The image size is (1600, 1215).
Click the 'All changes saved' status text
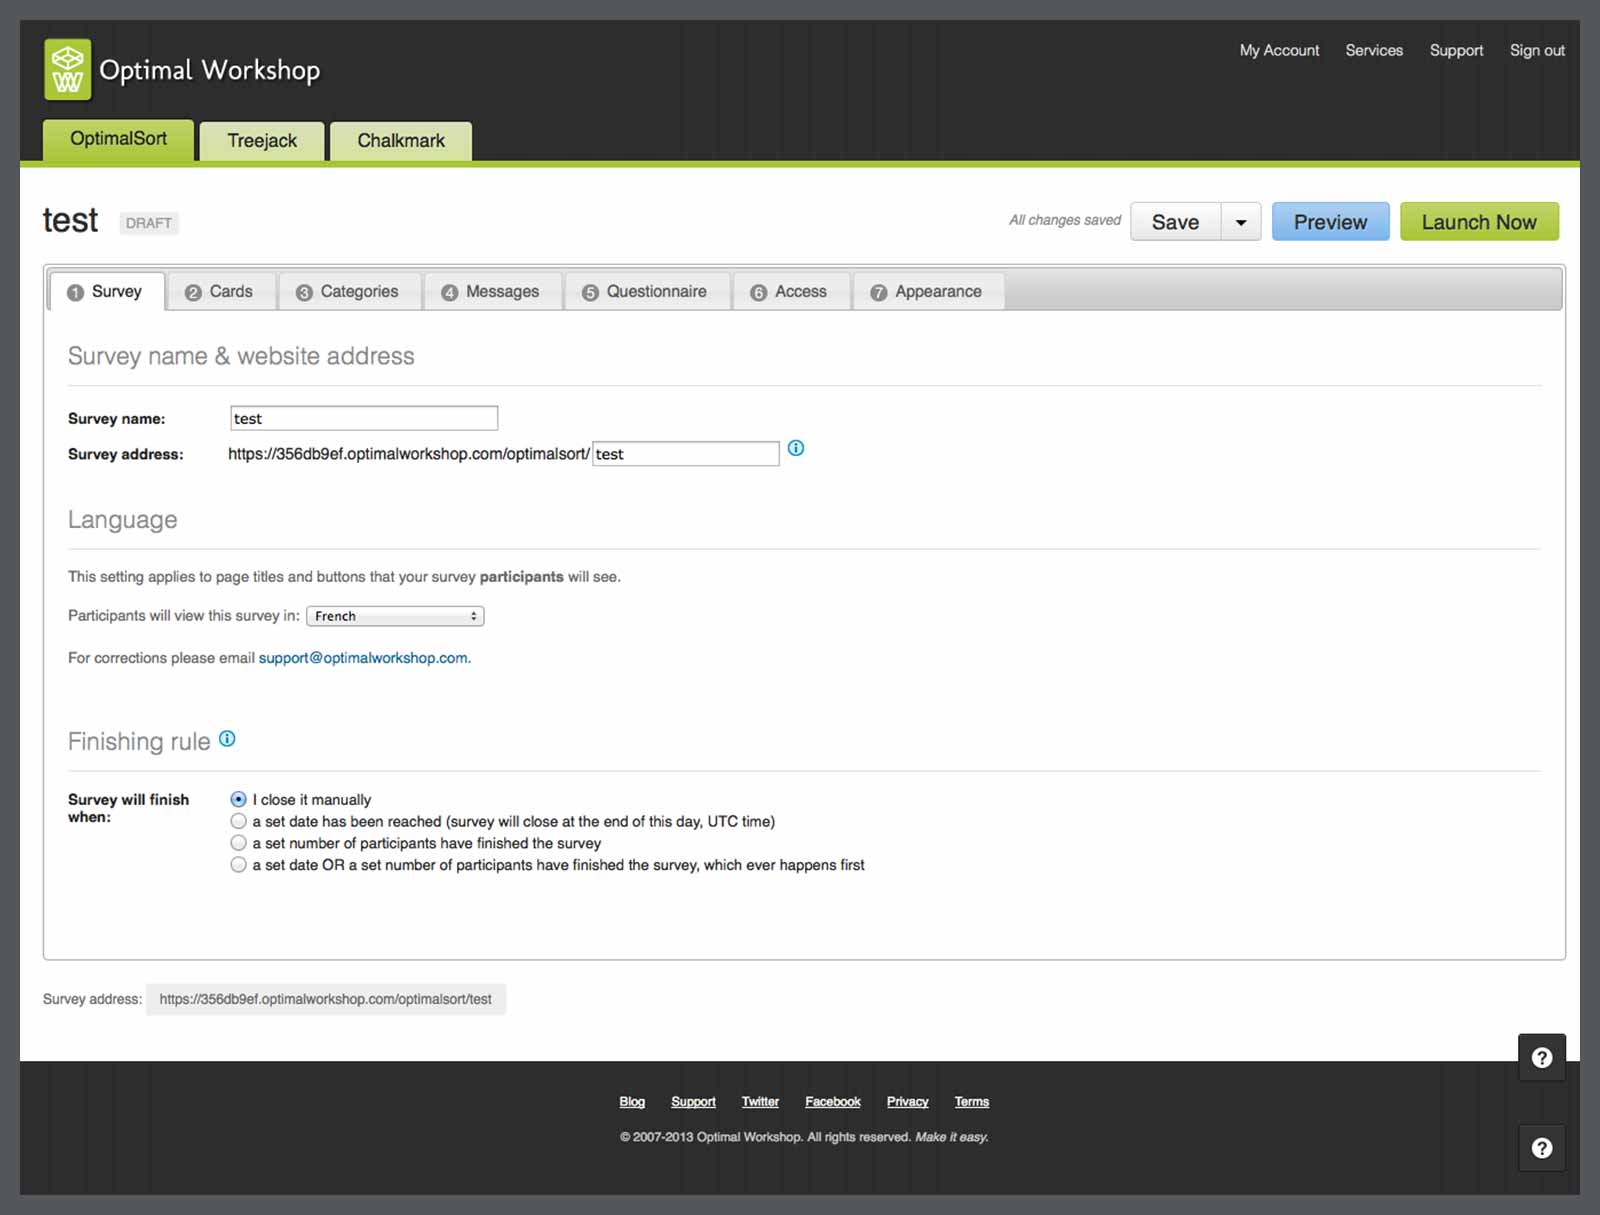coord(1065,220)
